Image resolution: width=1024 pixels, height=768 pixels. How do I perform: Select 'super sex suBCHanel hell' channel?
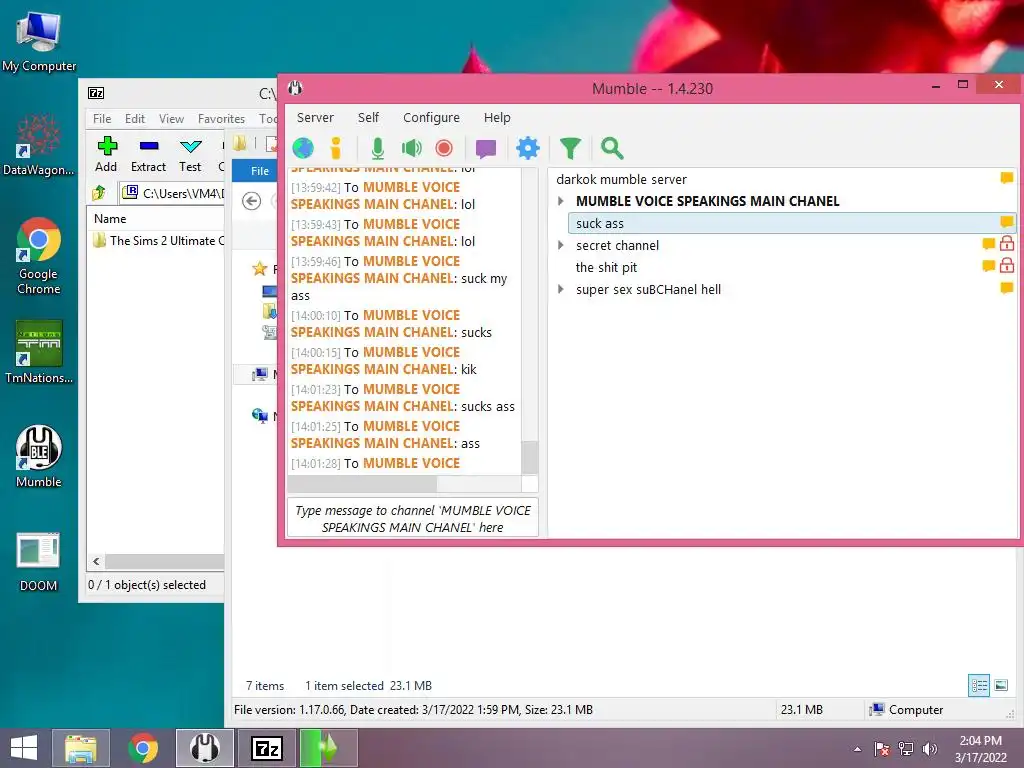(x=648, y=289)
